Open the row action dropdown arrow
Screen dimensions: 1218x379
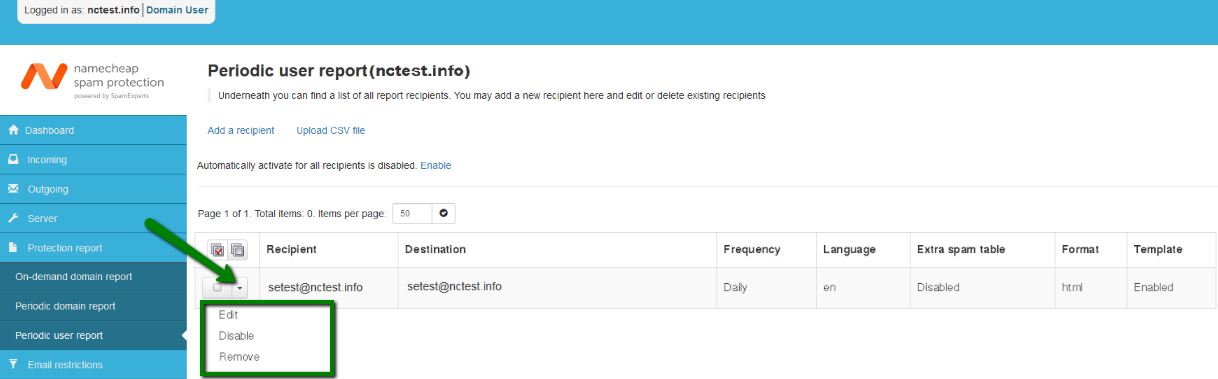(240, 288)
